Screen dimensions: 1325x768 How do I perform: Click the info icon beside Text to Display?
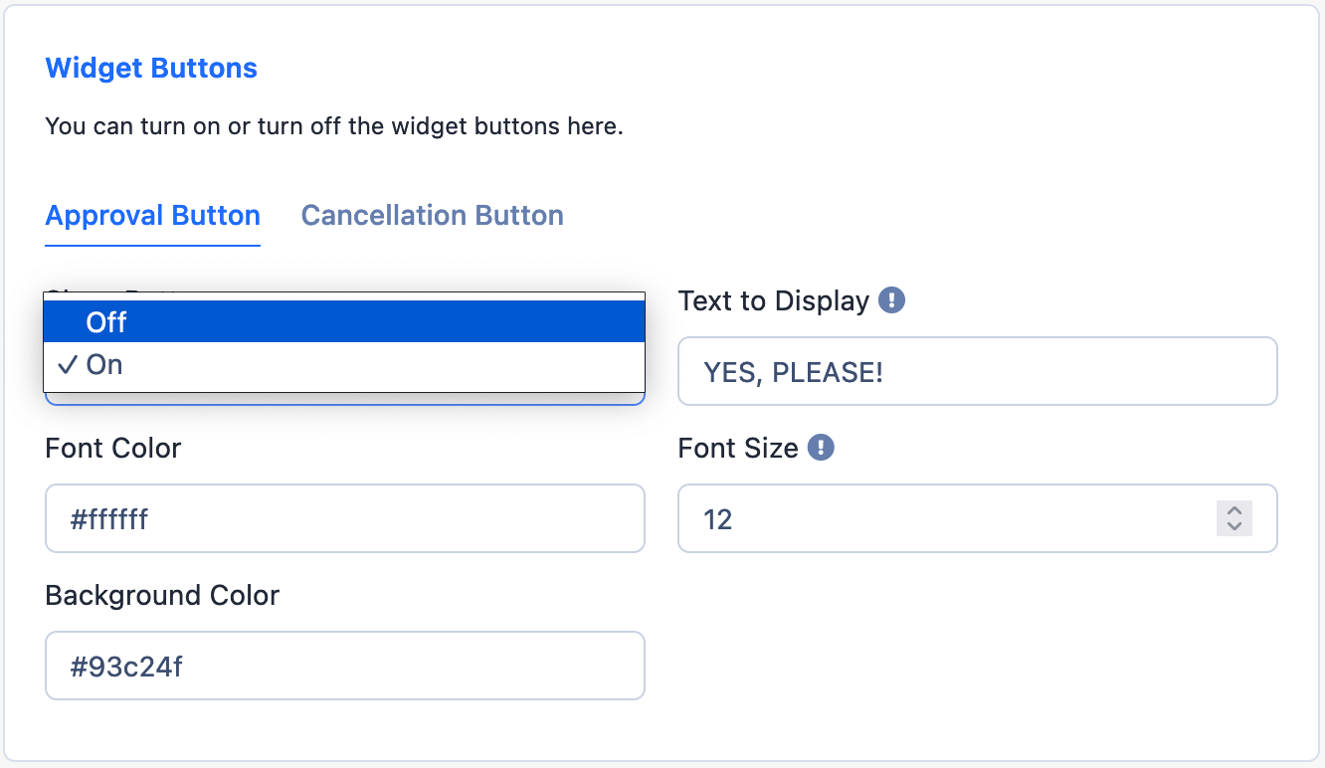tap(891, 300)
